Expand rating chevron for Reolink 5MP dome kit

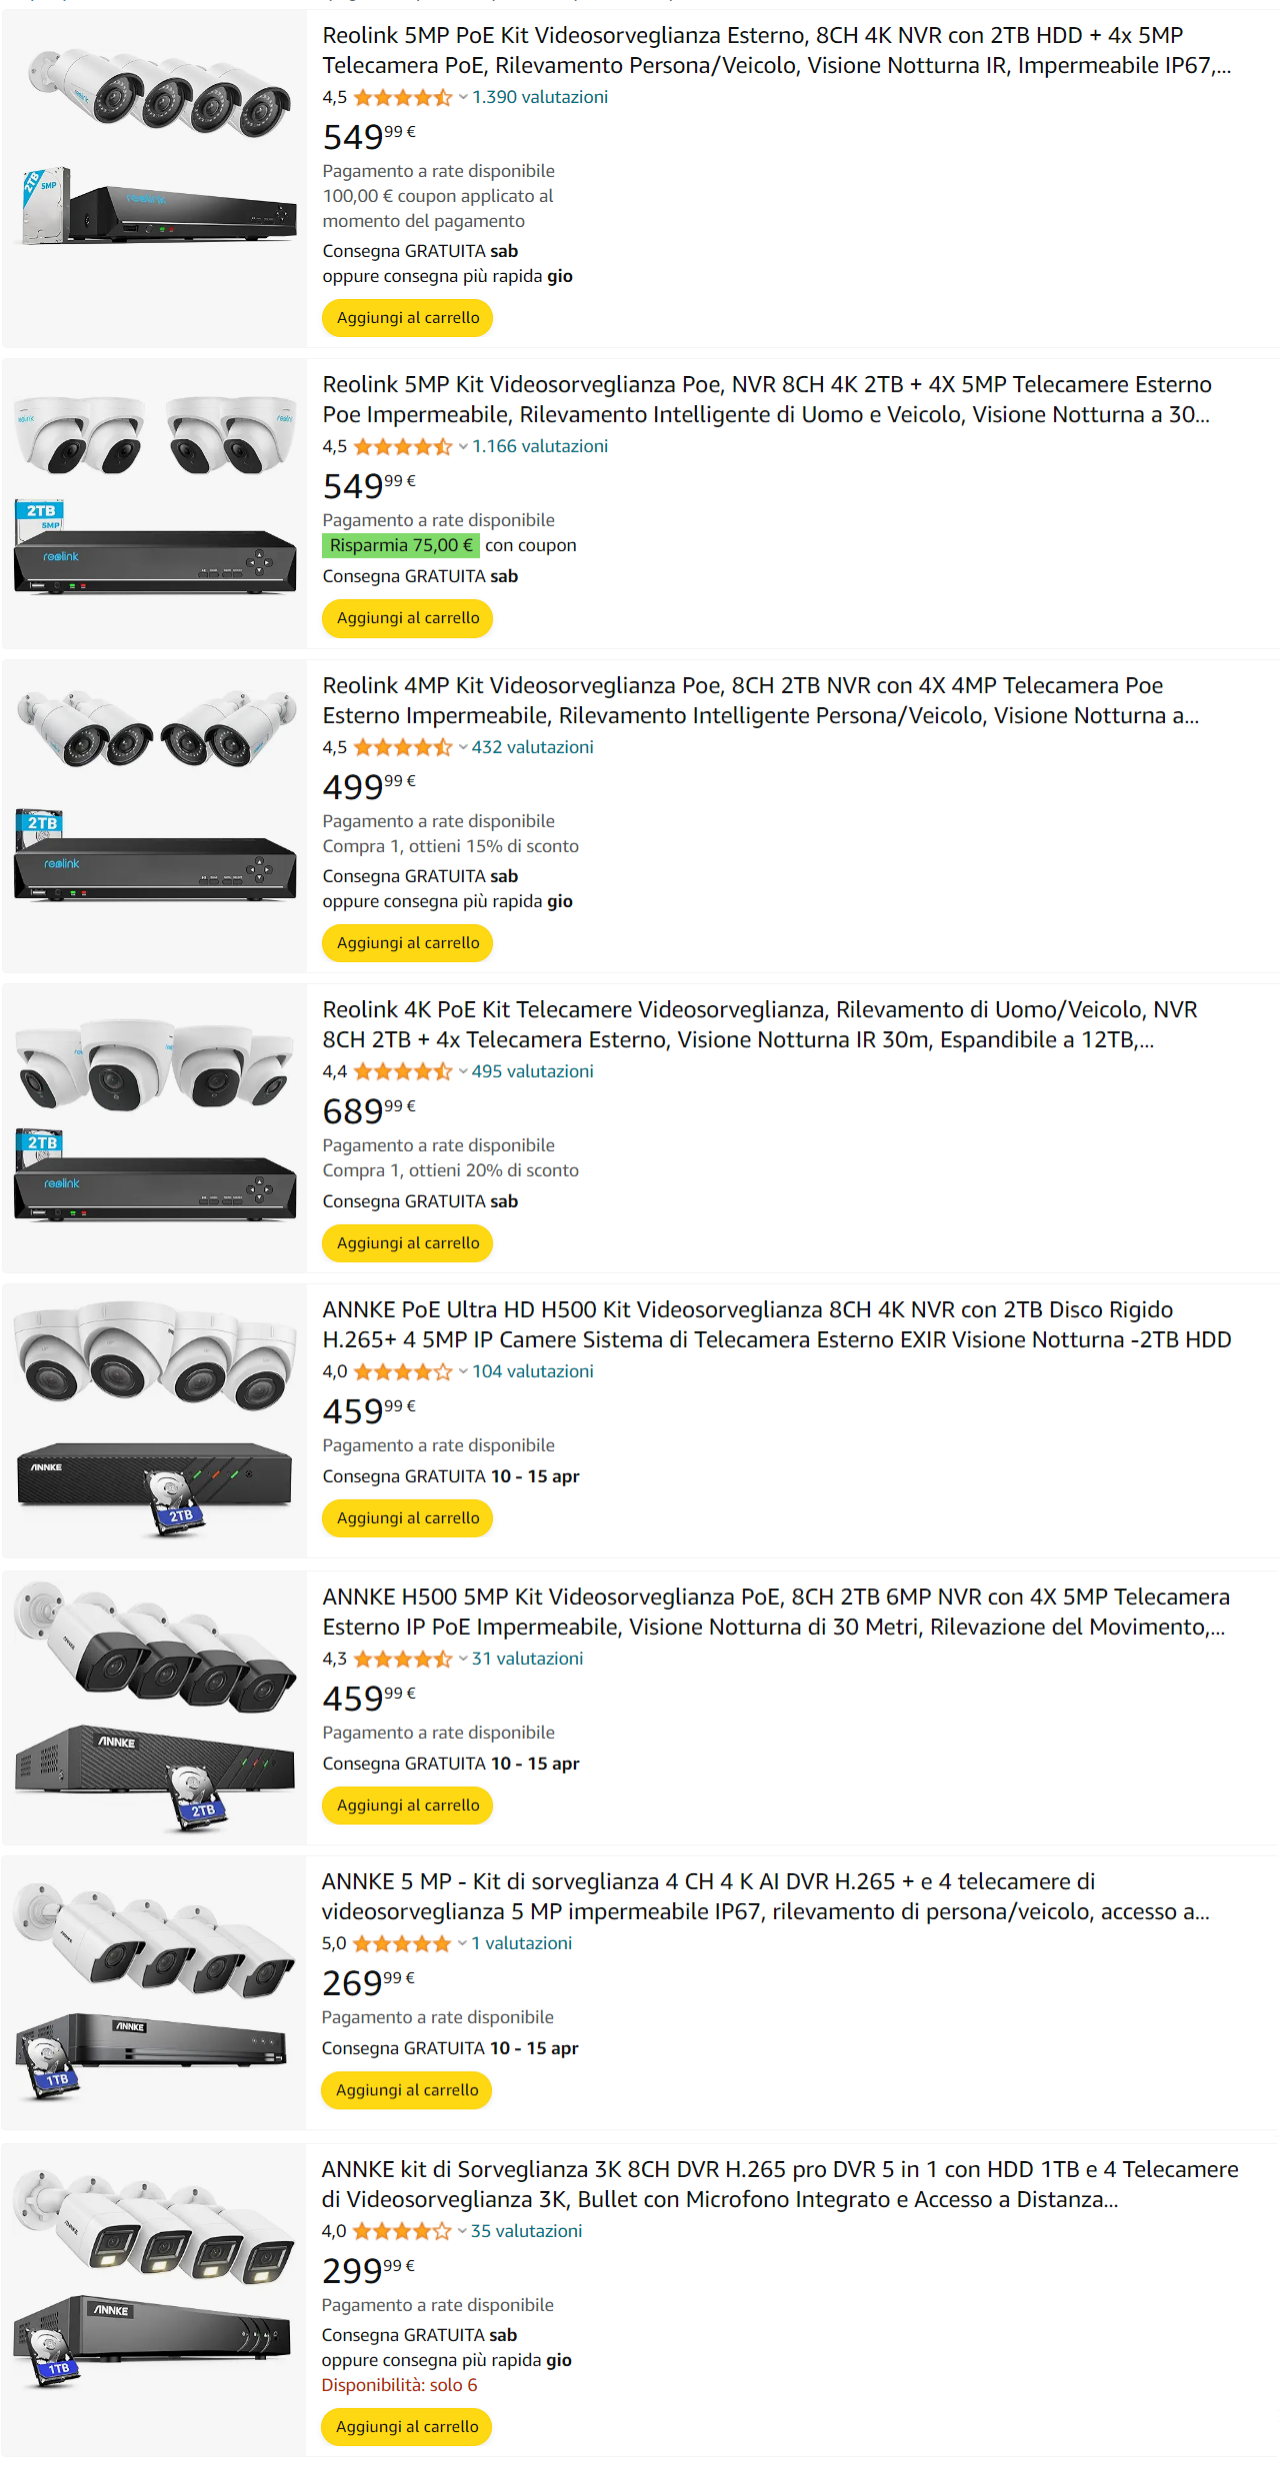463,447
